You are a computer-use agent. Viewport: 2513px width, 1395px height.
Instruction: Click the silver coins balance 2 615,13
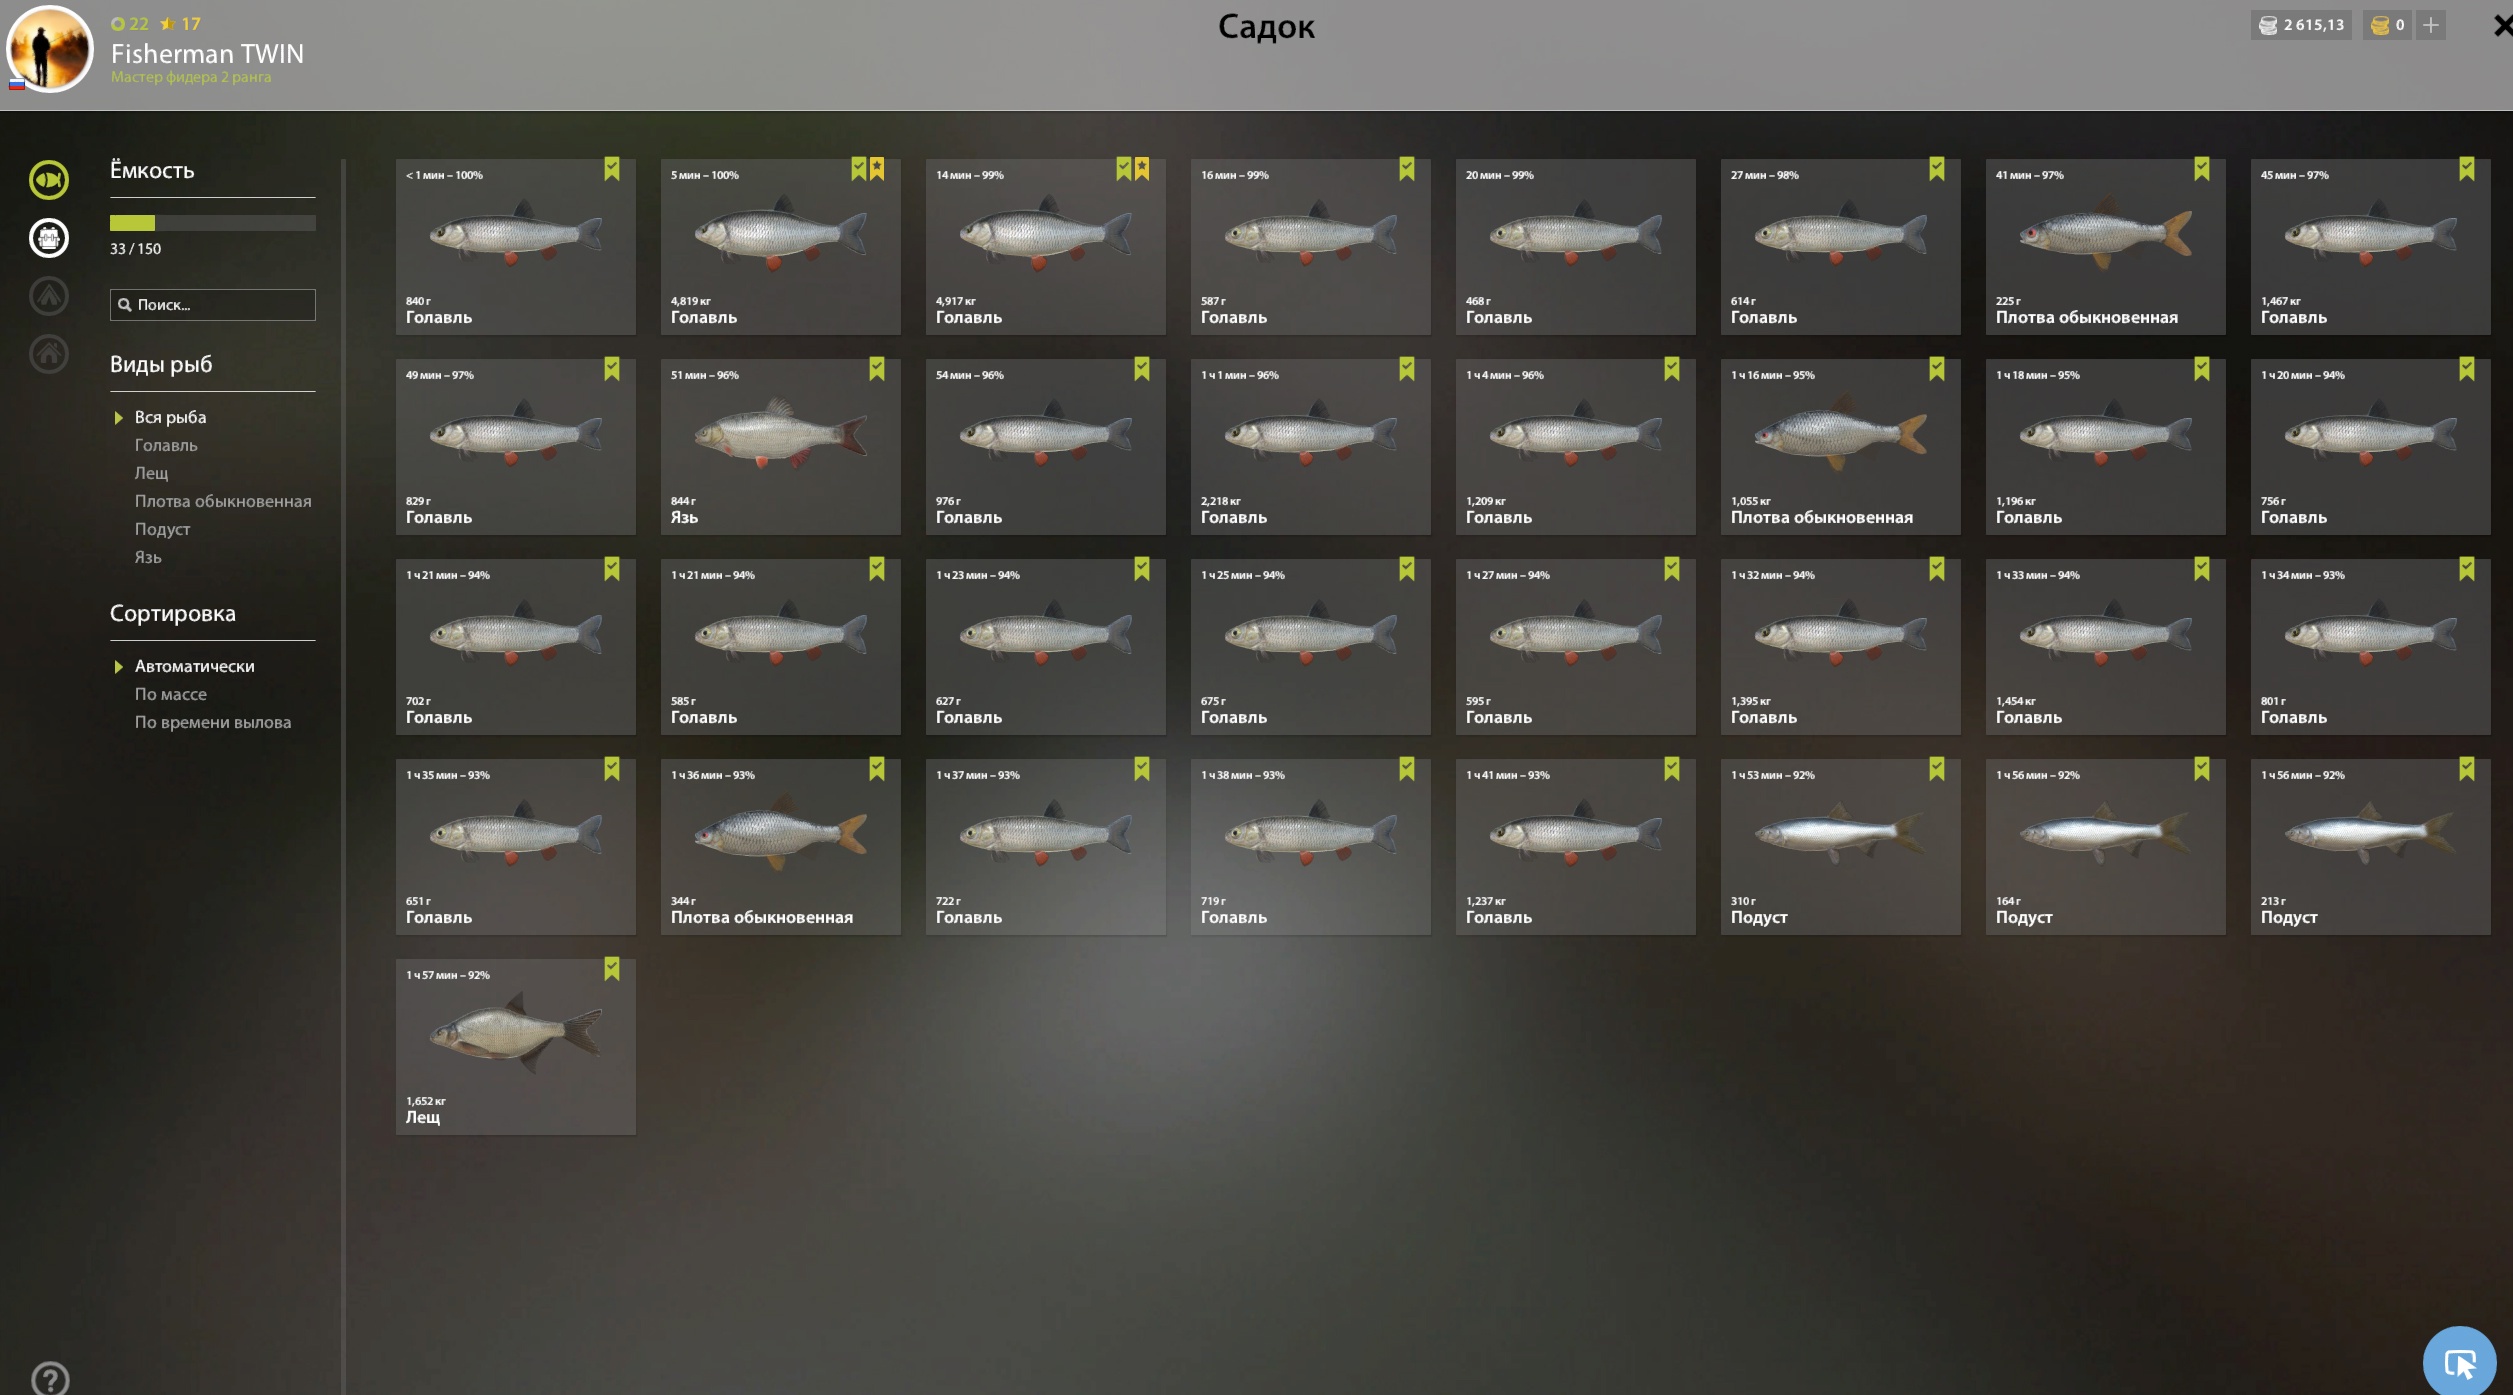pos(2302,25)
